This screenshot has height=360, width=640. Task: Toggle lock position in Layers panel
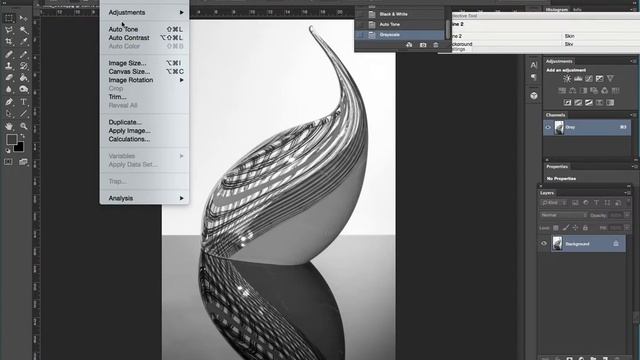point(576,228)
